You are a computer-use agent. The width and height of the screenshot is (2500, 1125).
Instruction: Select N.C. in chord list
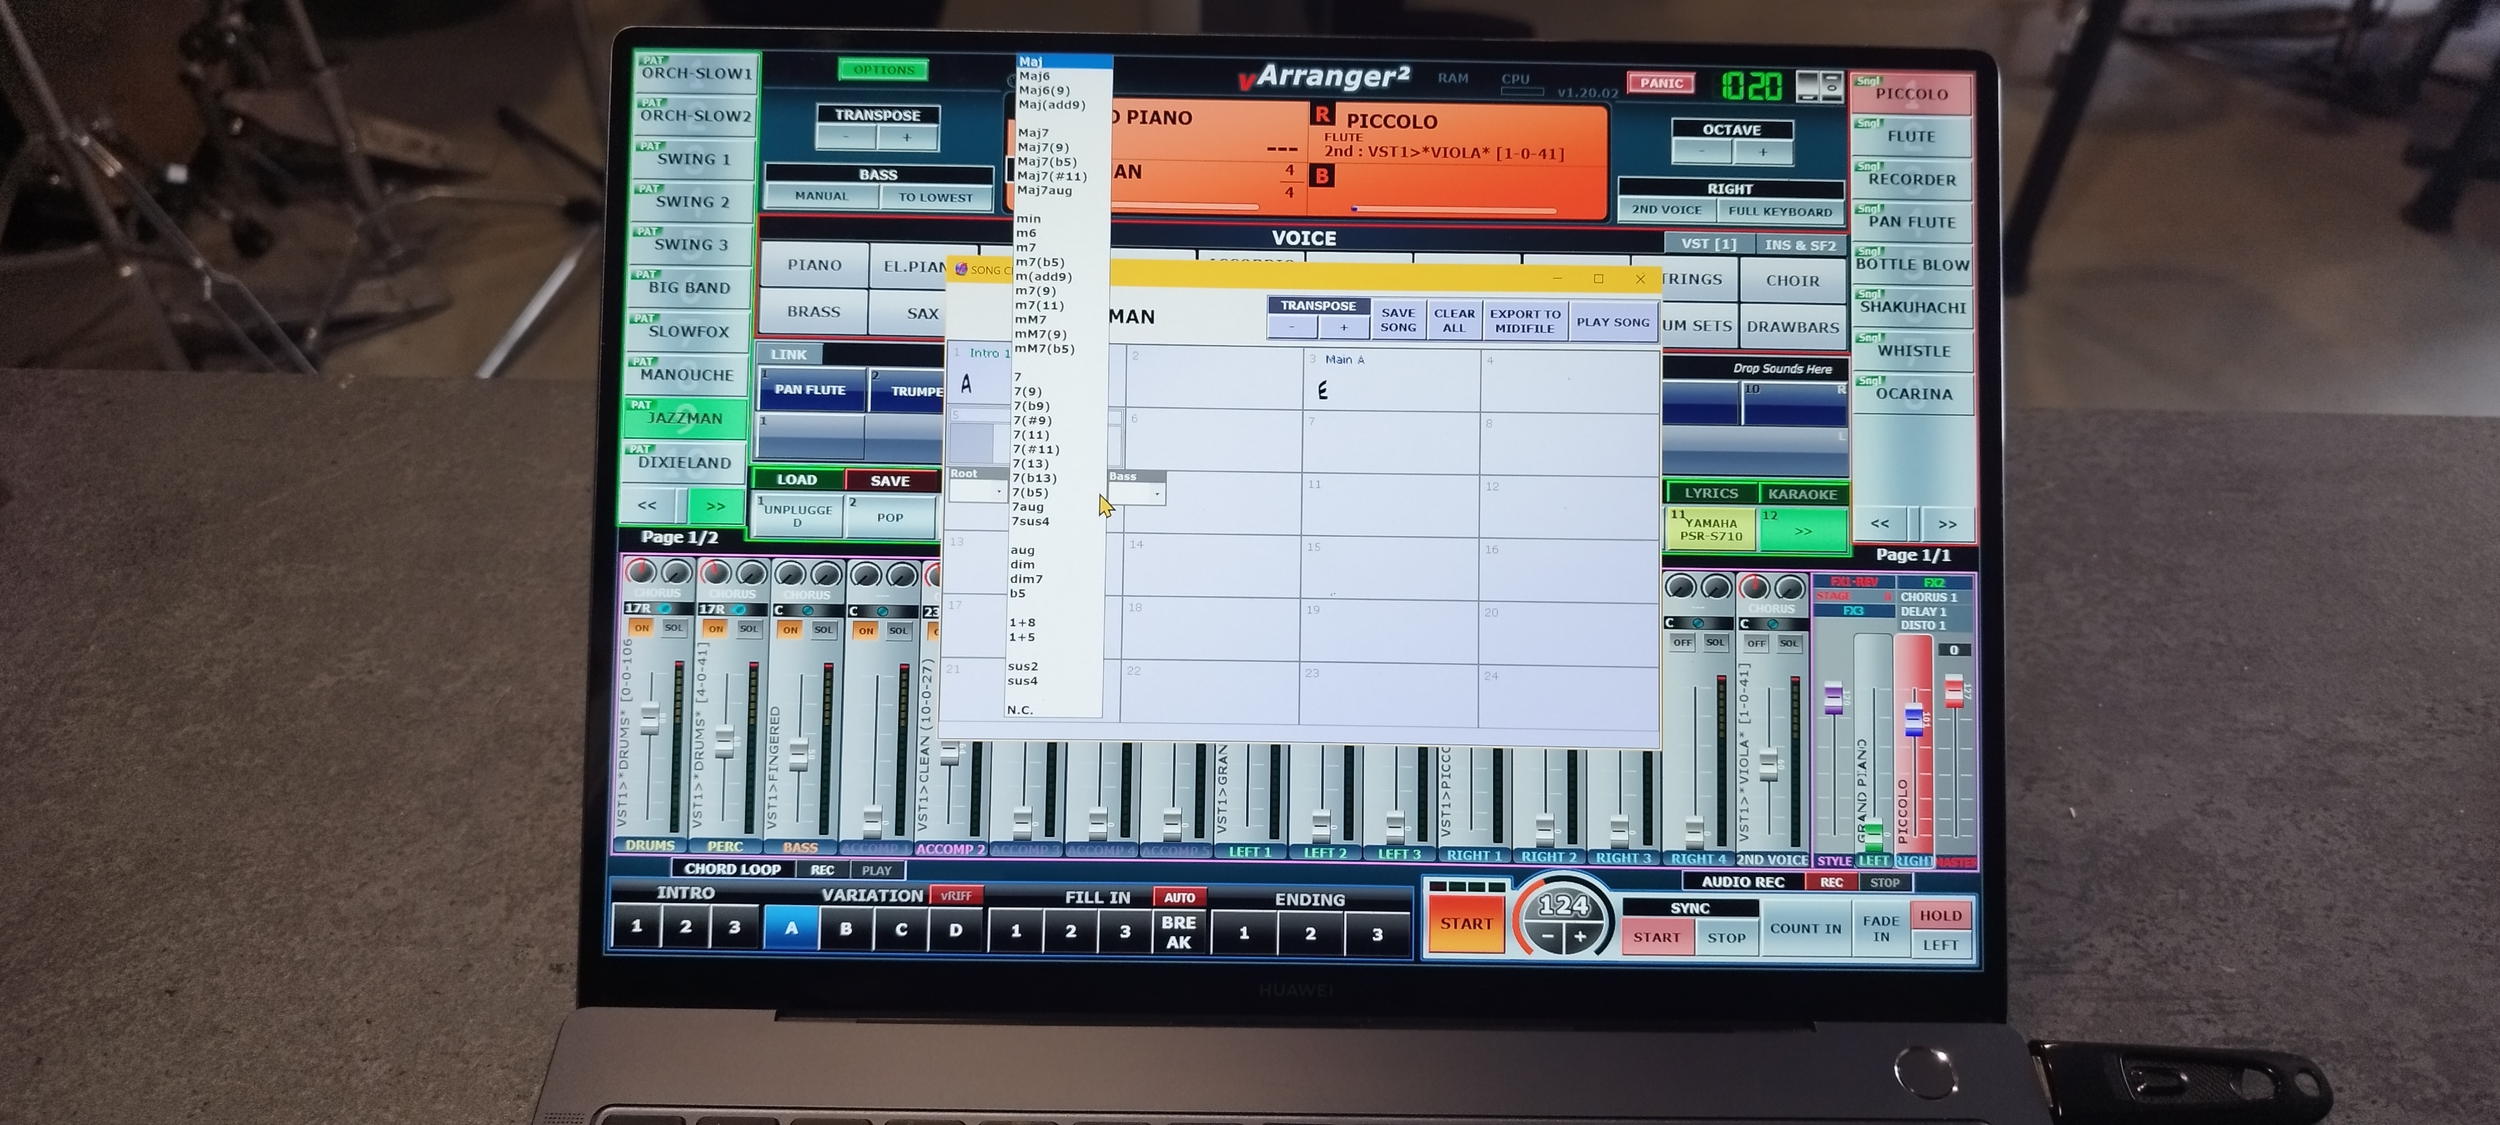pos(1020,709)
